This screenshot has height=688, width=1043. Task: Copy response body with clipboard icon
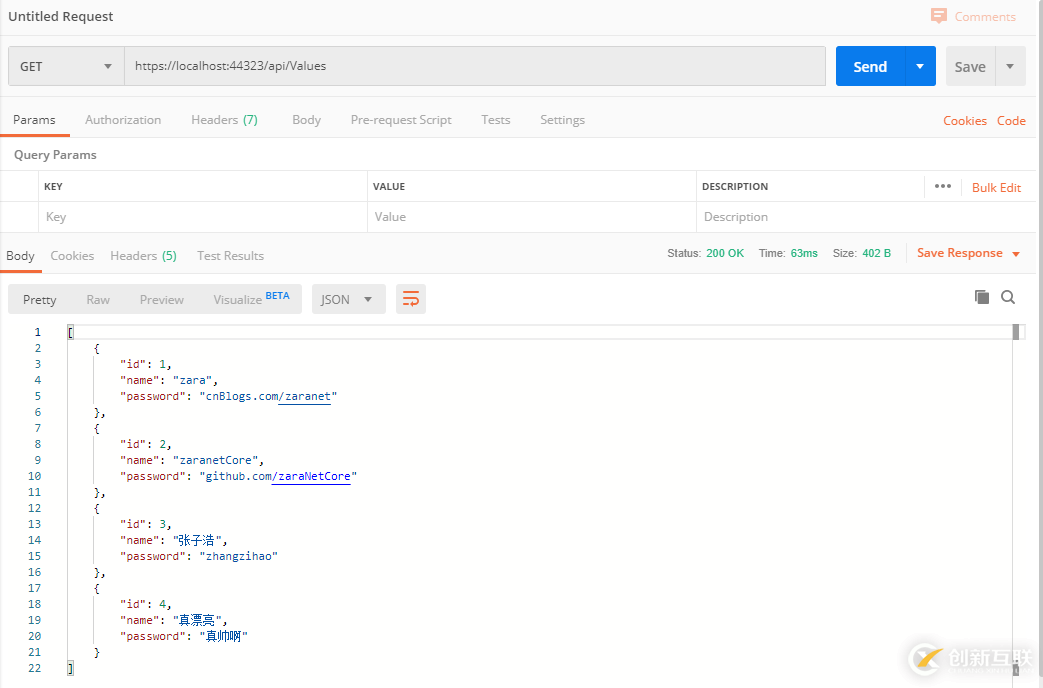tap(982, 297)
